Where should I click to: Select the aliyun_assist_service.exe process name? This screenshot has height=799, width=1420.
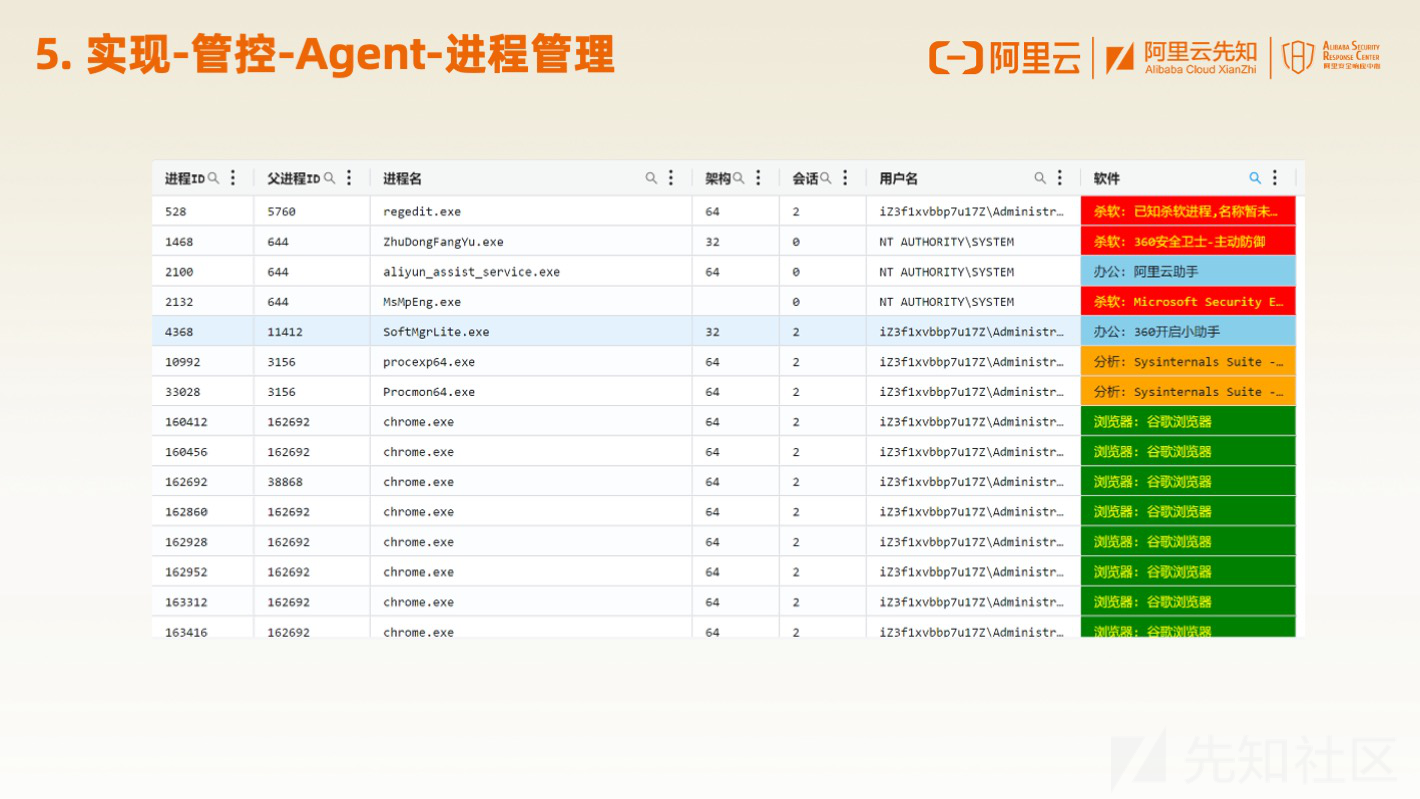coord(471,272)
